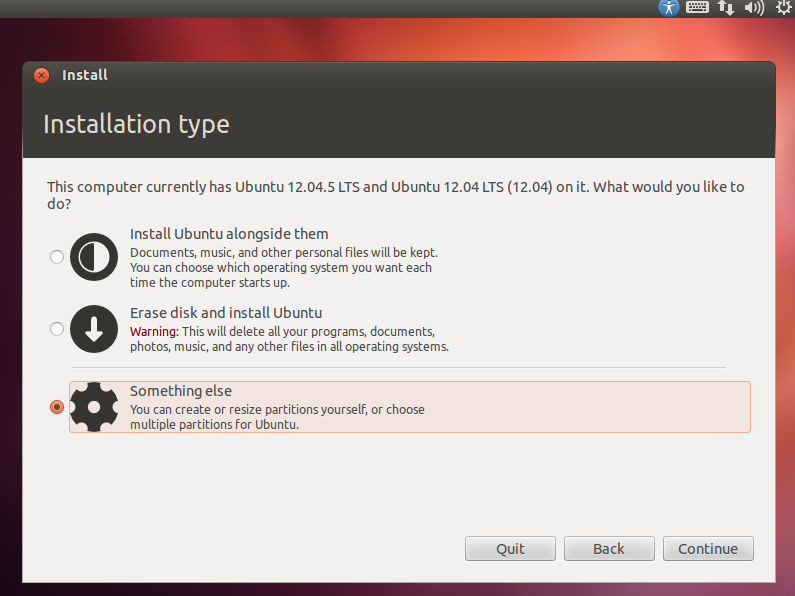Viewport: 795px width, 596px height.
Task: Open the keyboard layout indicator
Action: pyautogui.click(x=697, y=7)
